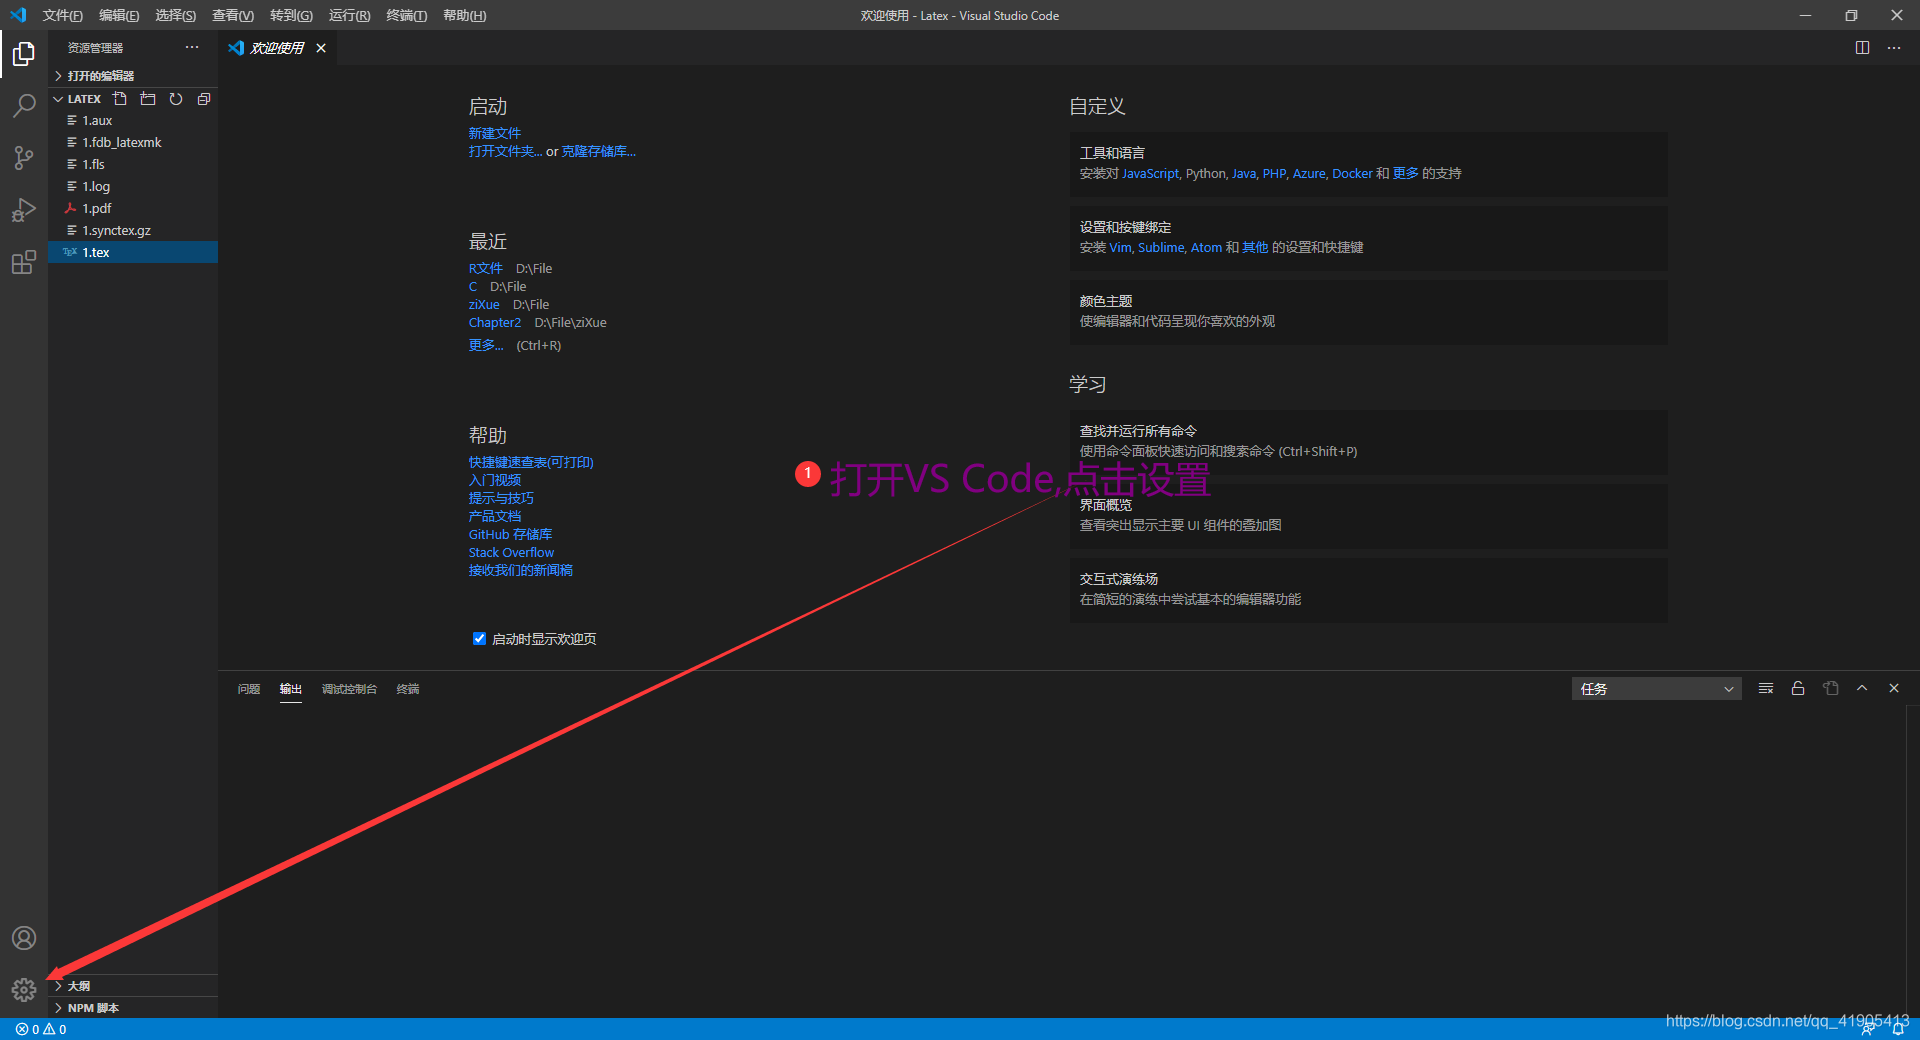Open find and run all commands card
Viewport: 1920px width, 1040px height.
(1368, 442)
